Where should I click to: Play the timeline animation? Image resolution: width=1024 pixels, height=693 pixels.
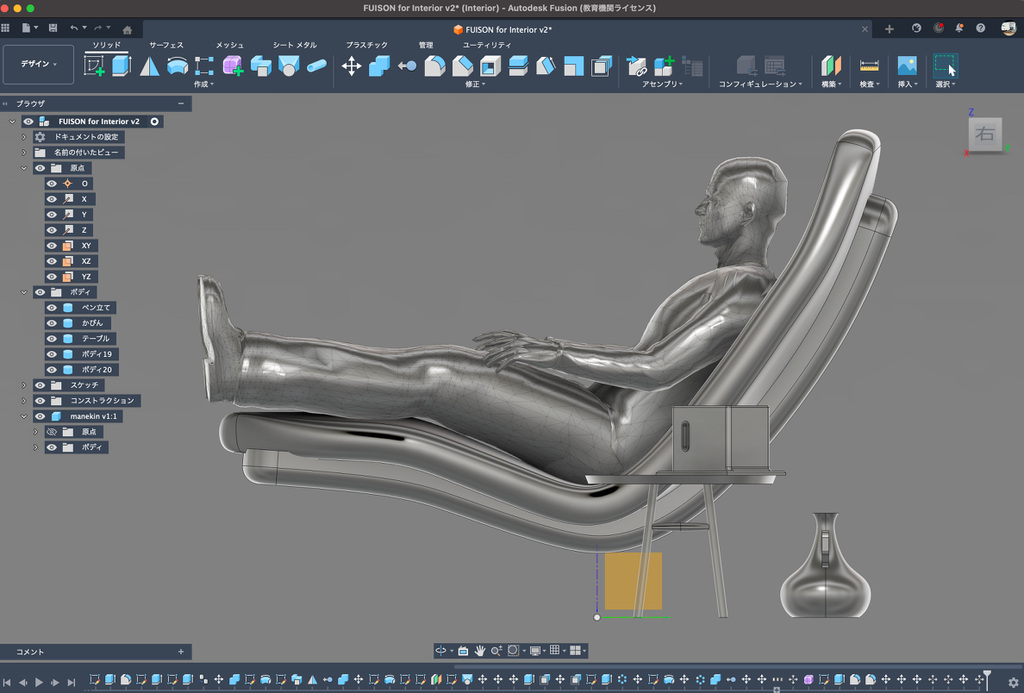point(39,682)
